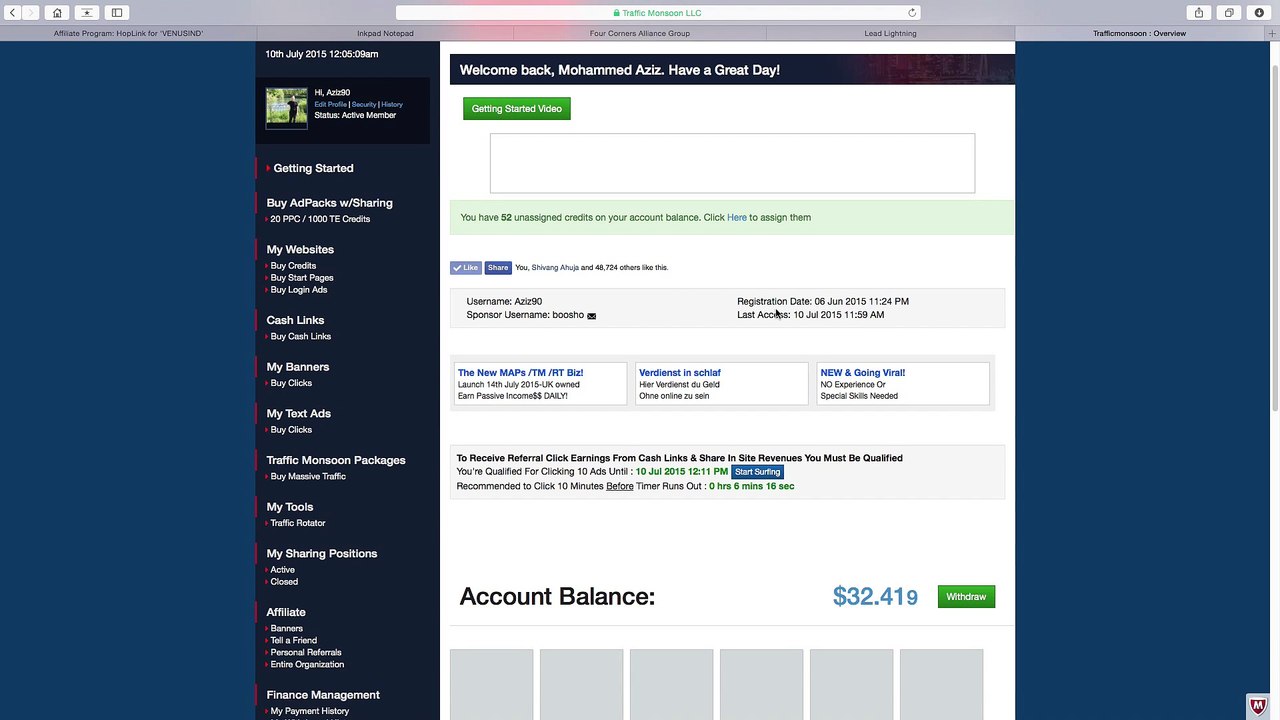Click the Here link to assign credits
Image resolution: width=1280 pixels, height=720 pixels.
point(737,217)
